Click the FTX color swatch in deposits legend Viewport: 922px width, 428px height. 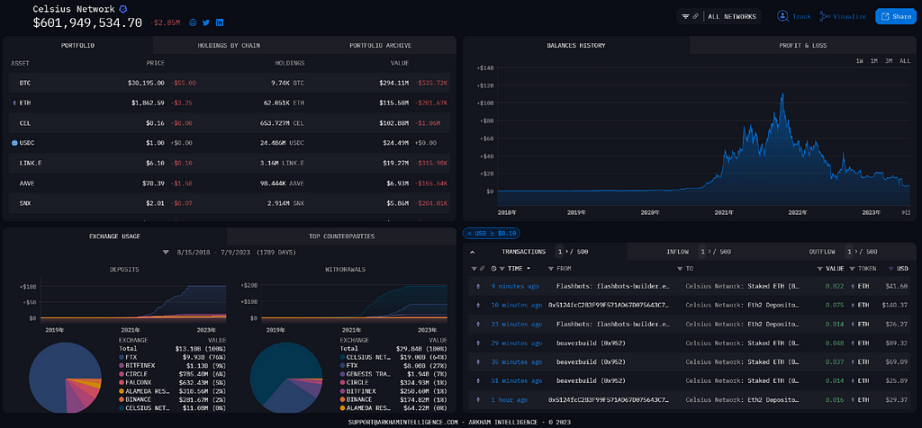click(122, 357)
